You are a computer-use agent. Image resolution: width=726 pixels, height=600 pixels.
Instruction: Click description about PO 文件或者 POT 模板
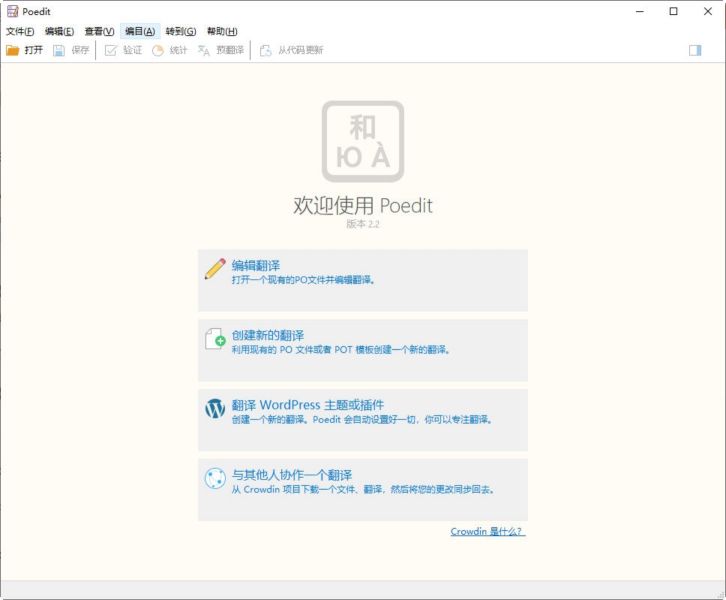click(x=341, y=350)
